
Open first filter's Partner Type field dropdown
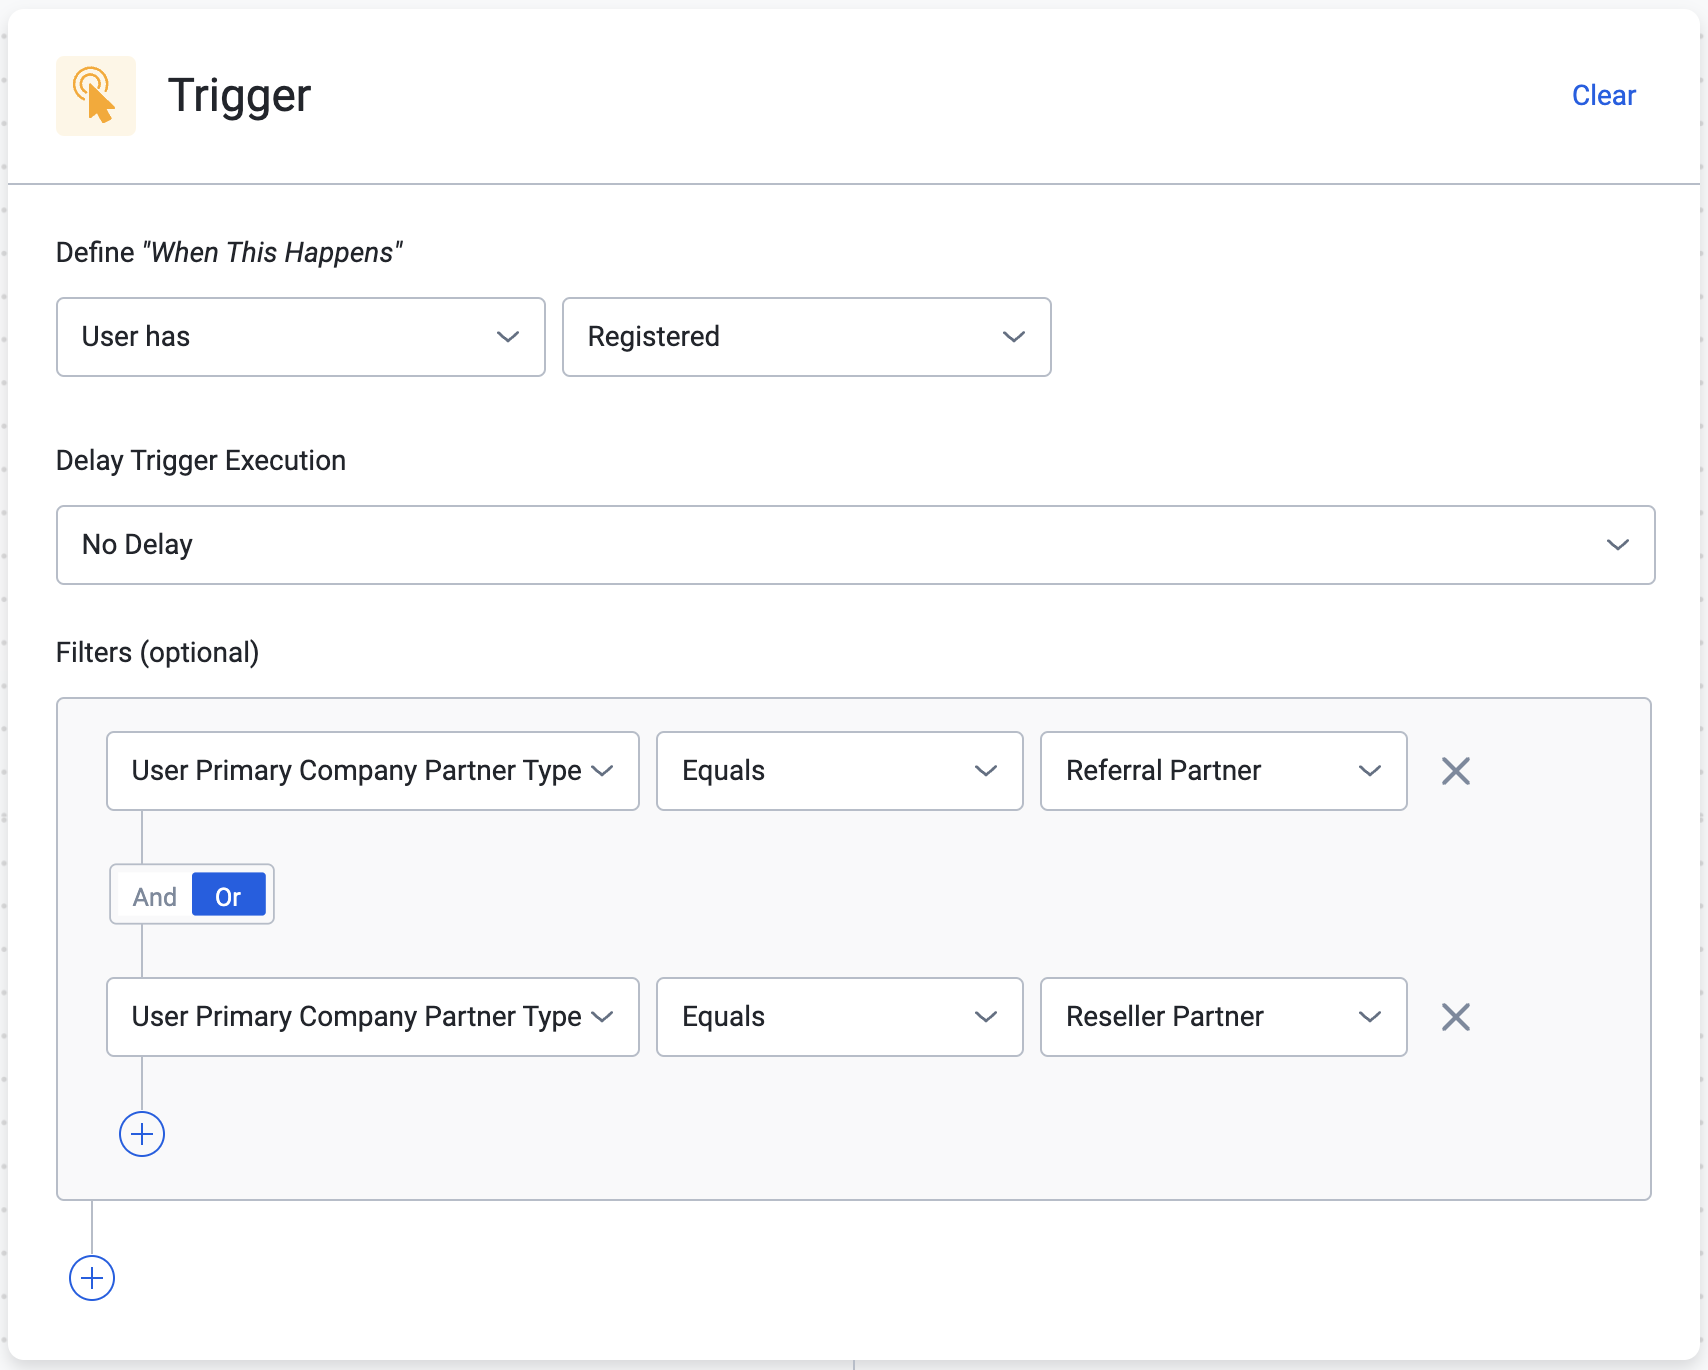click(373, 771)
